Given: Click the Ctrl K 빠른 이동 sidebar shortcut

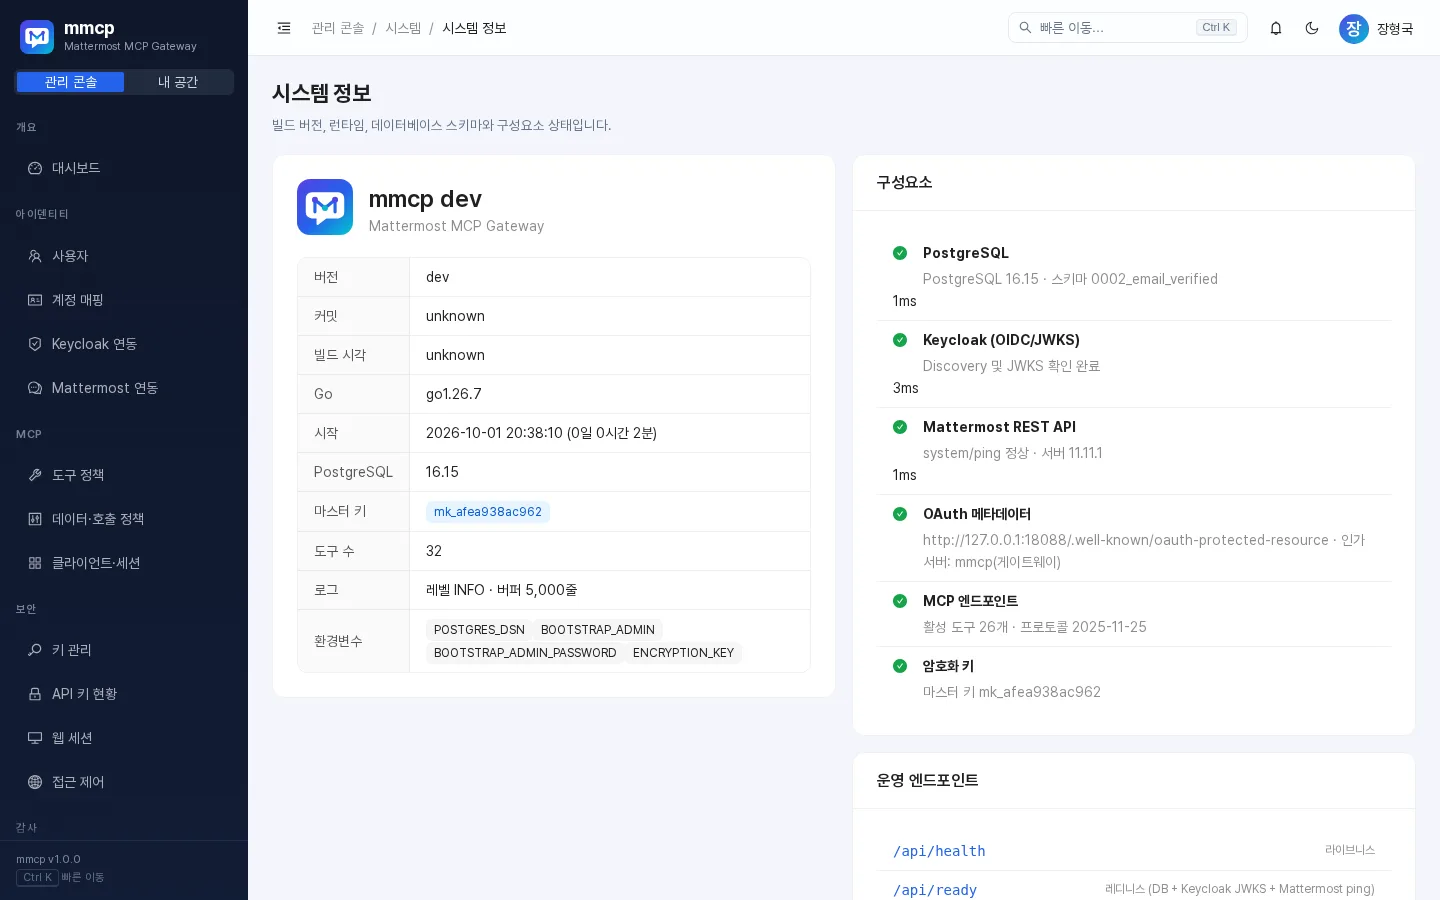Looking at the screenshot, I should click(x=60, y=878).
